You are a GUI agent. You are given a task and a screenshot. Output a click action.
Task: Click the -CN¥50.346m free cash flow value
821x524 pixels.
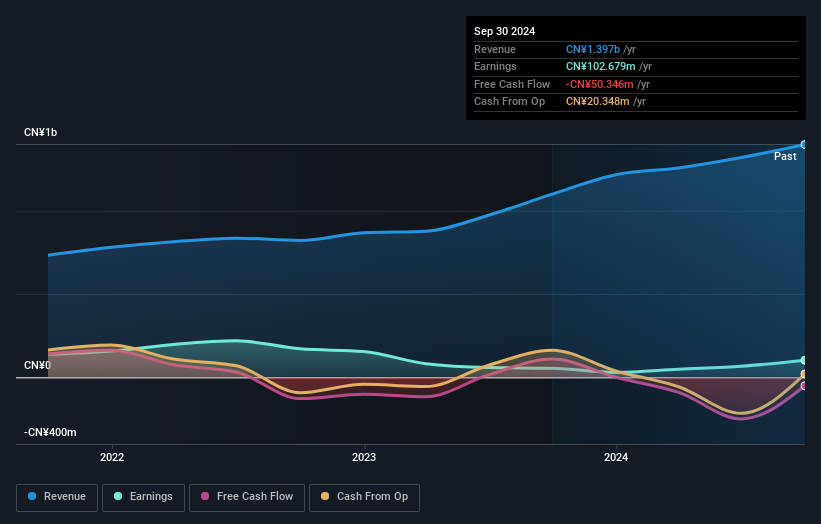point(600,84)
